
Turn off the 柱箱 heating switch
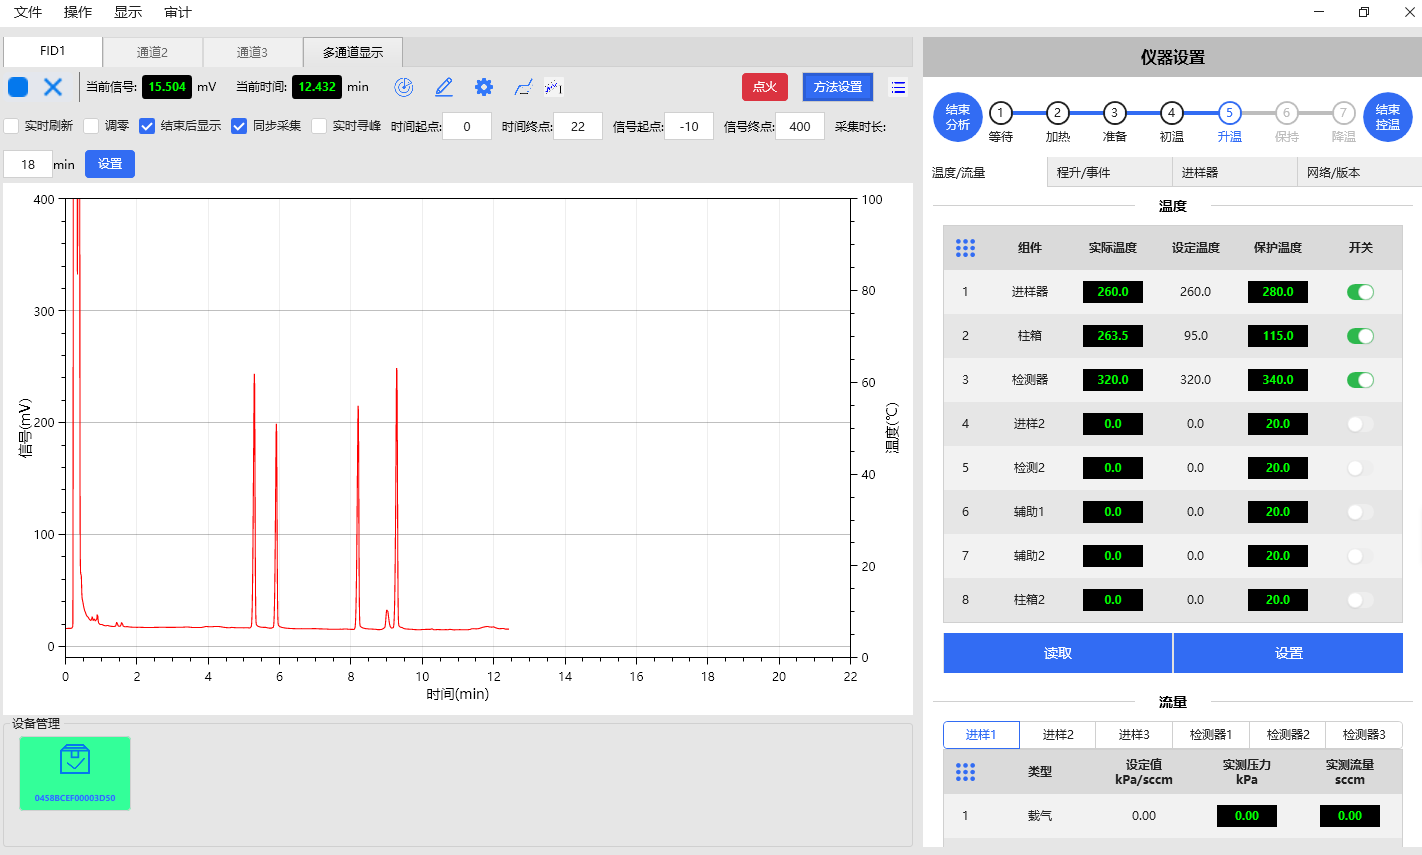[x=1360, y=336]
